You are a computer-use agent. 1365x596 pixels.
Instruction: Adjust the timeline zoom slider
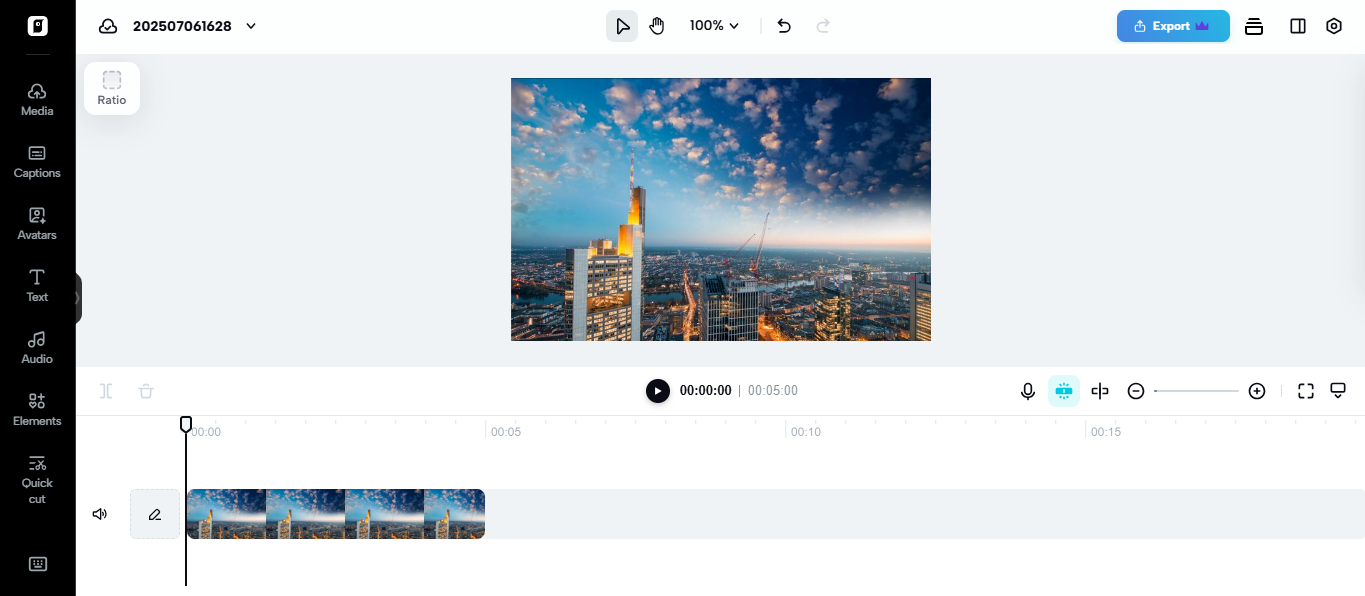point(1196,391)
